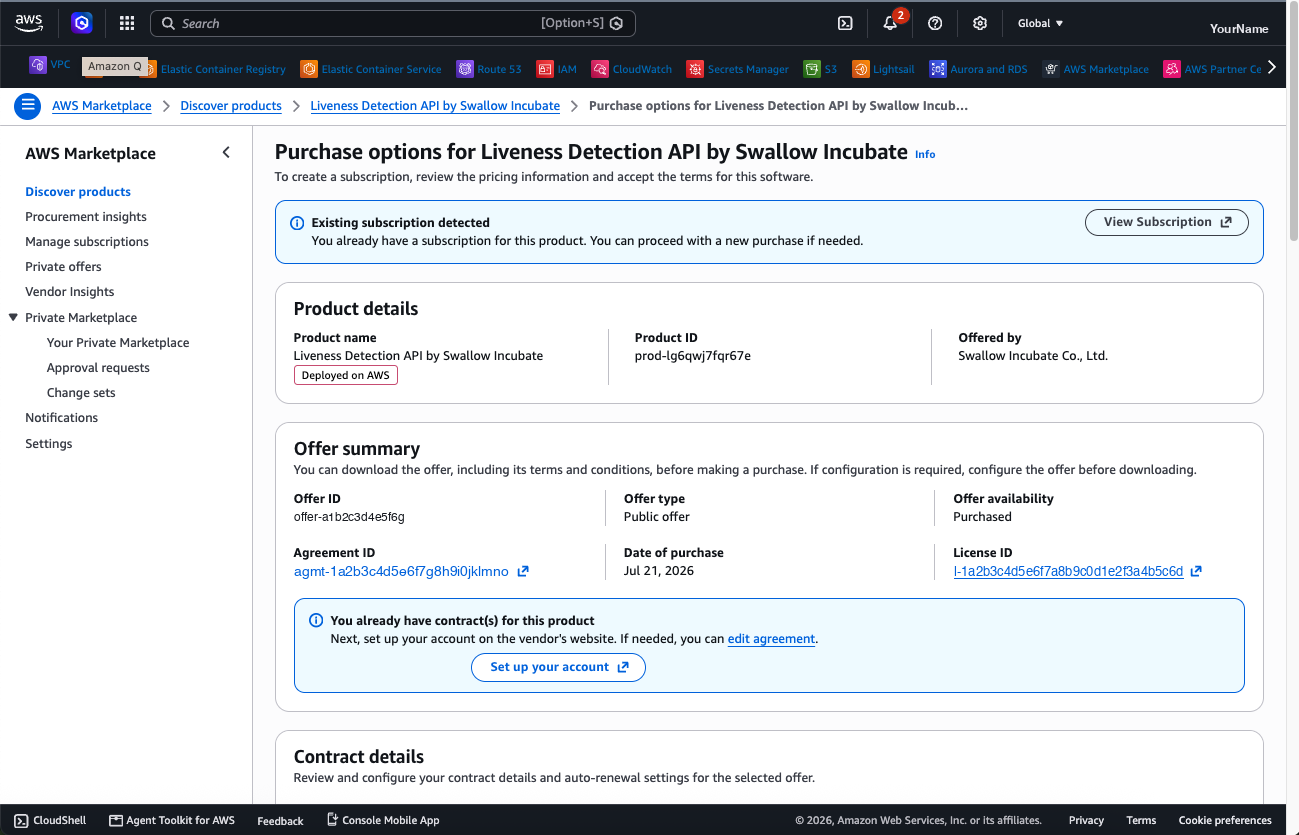Click the Elastic Container Service icon

309,69
